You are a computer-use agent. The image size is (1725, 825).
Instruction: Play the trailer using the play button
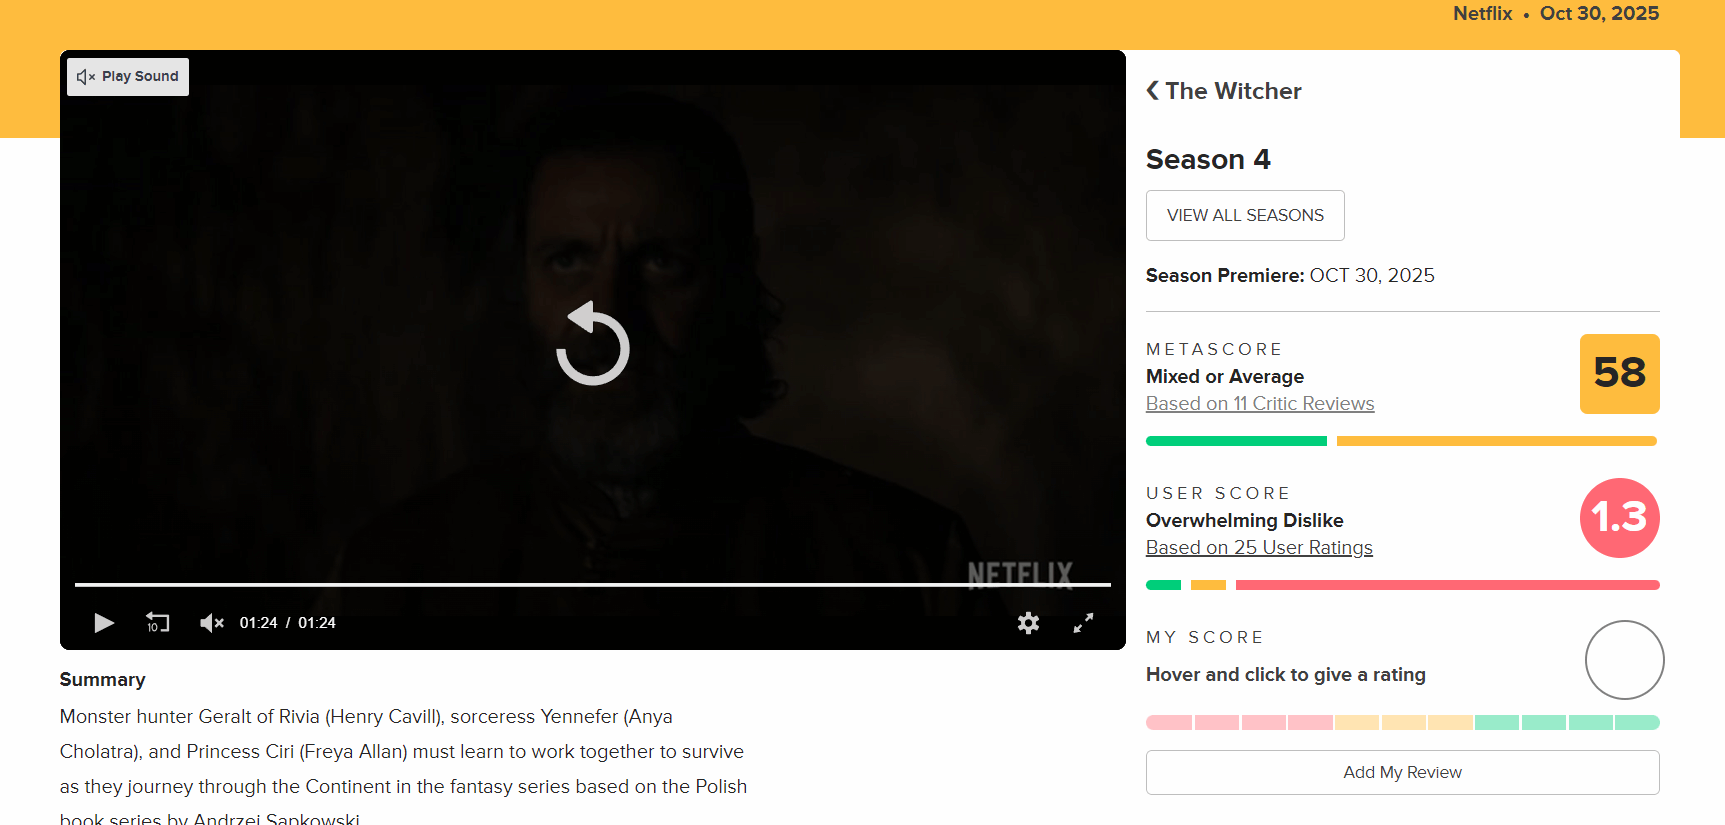[104, 623]
